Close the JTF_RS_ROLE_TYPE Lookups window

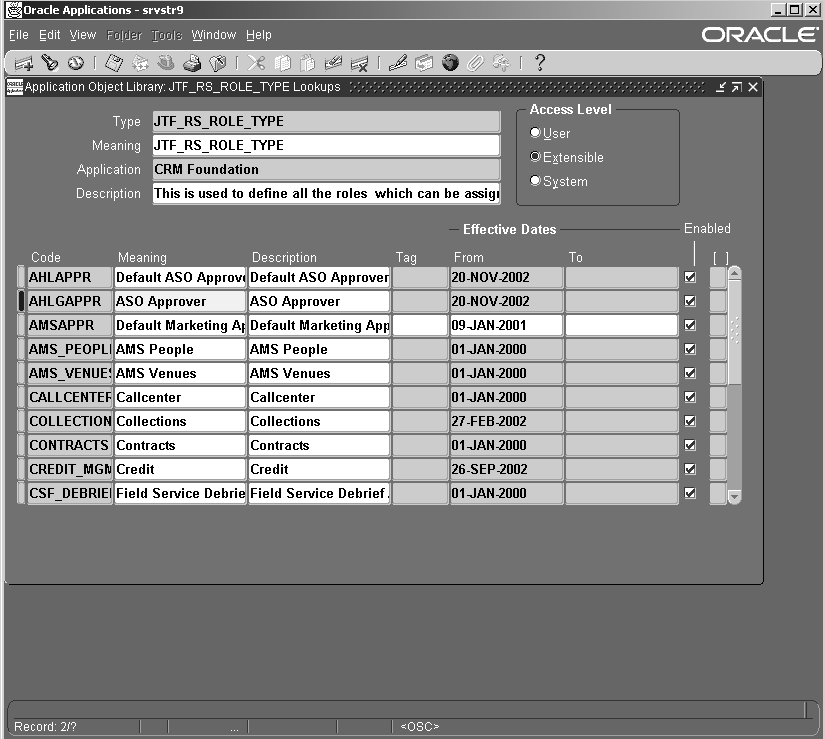753,87
